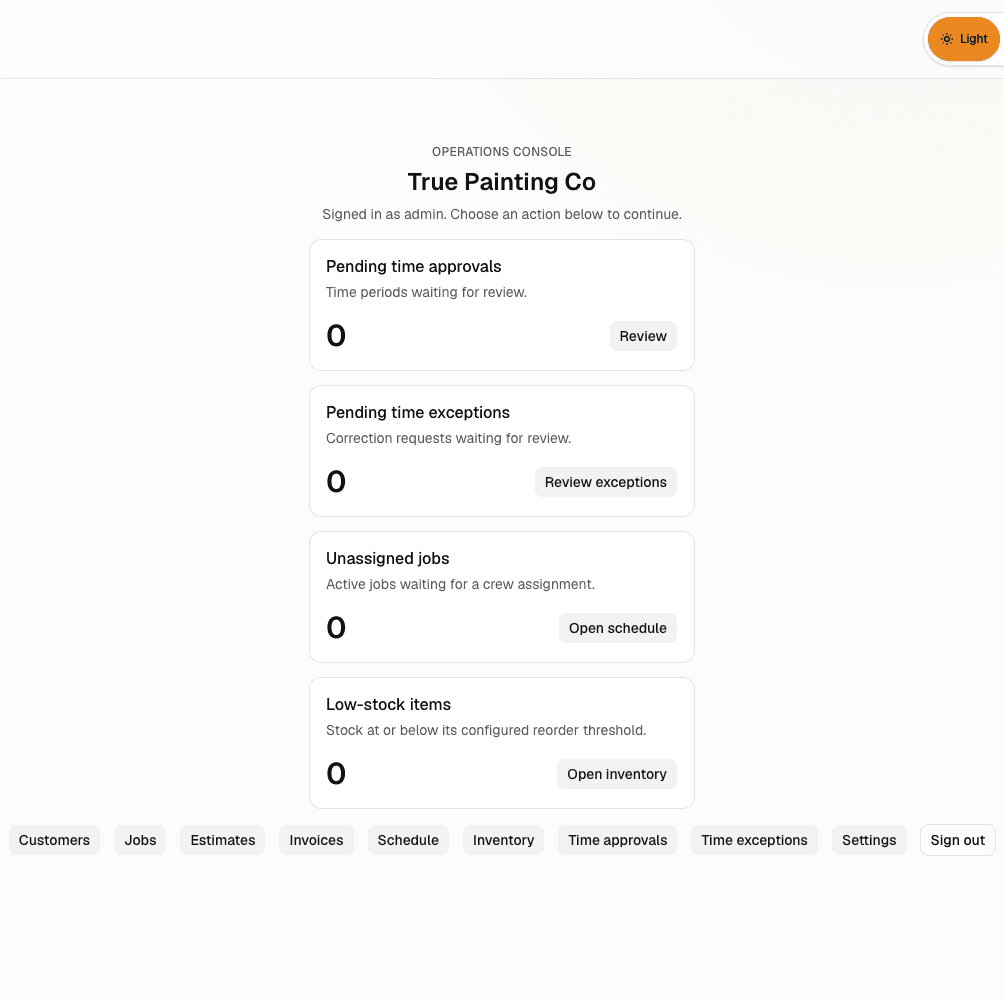Sign out of the console

coord(957,840)
